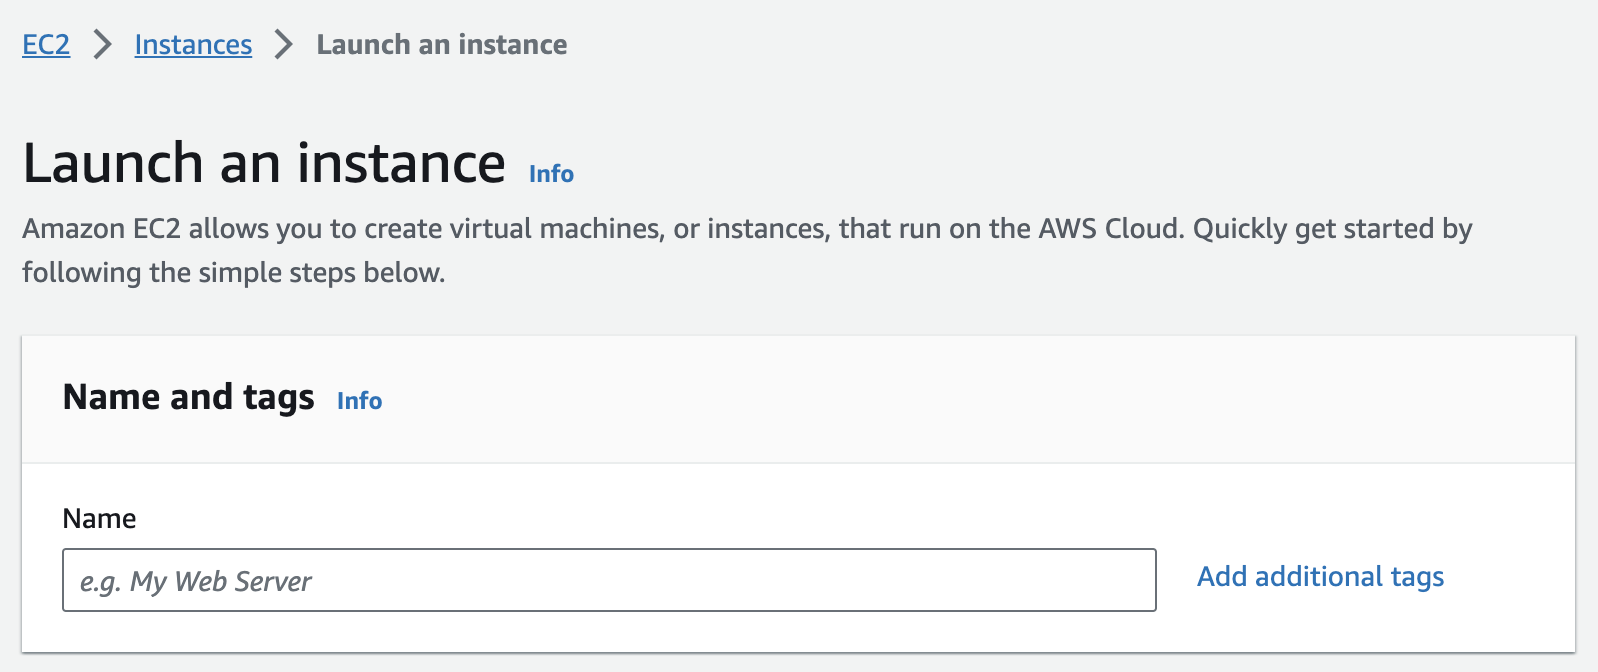Select the current 'Launch an instance' breadcrumb
Viewport: 1598px width, 672px height.
tap(441, 45)
